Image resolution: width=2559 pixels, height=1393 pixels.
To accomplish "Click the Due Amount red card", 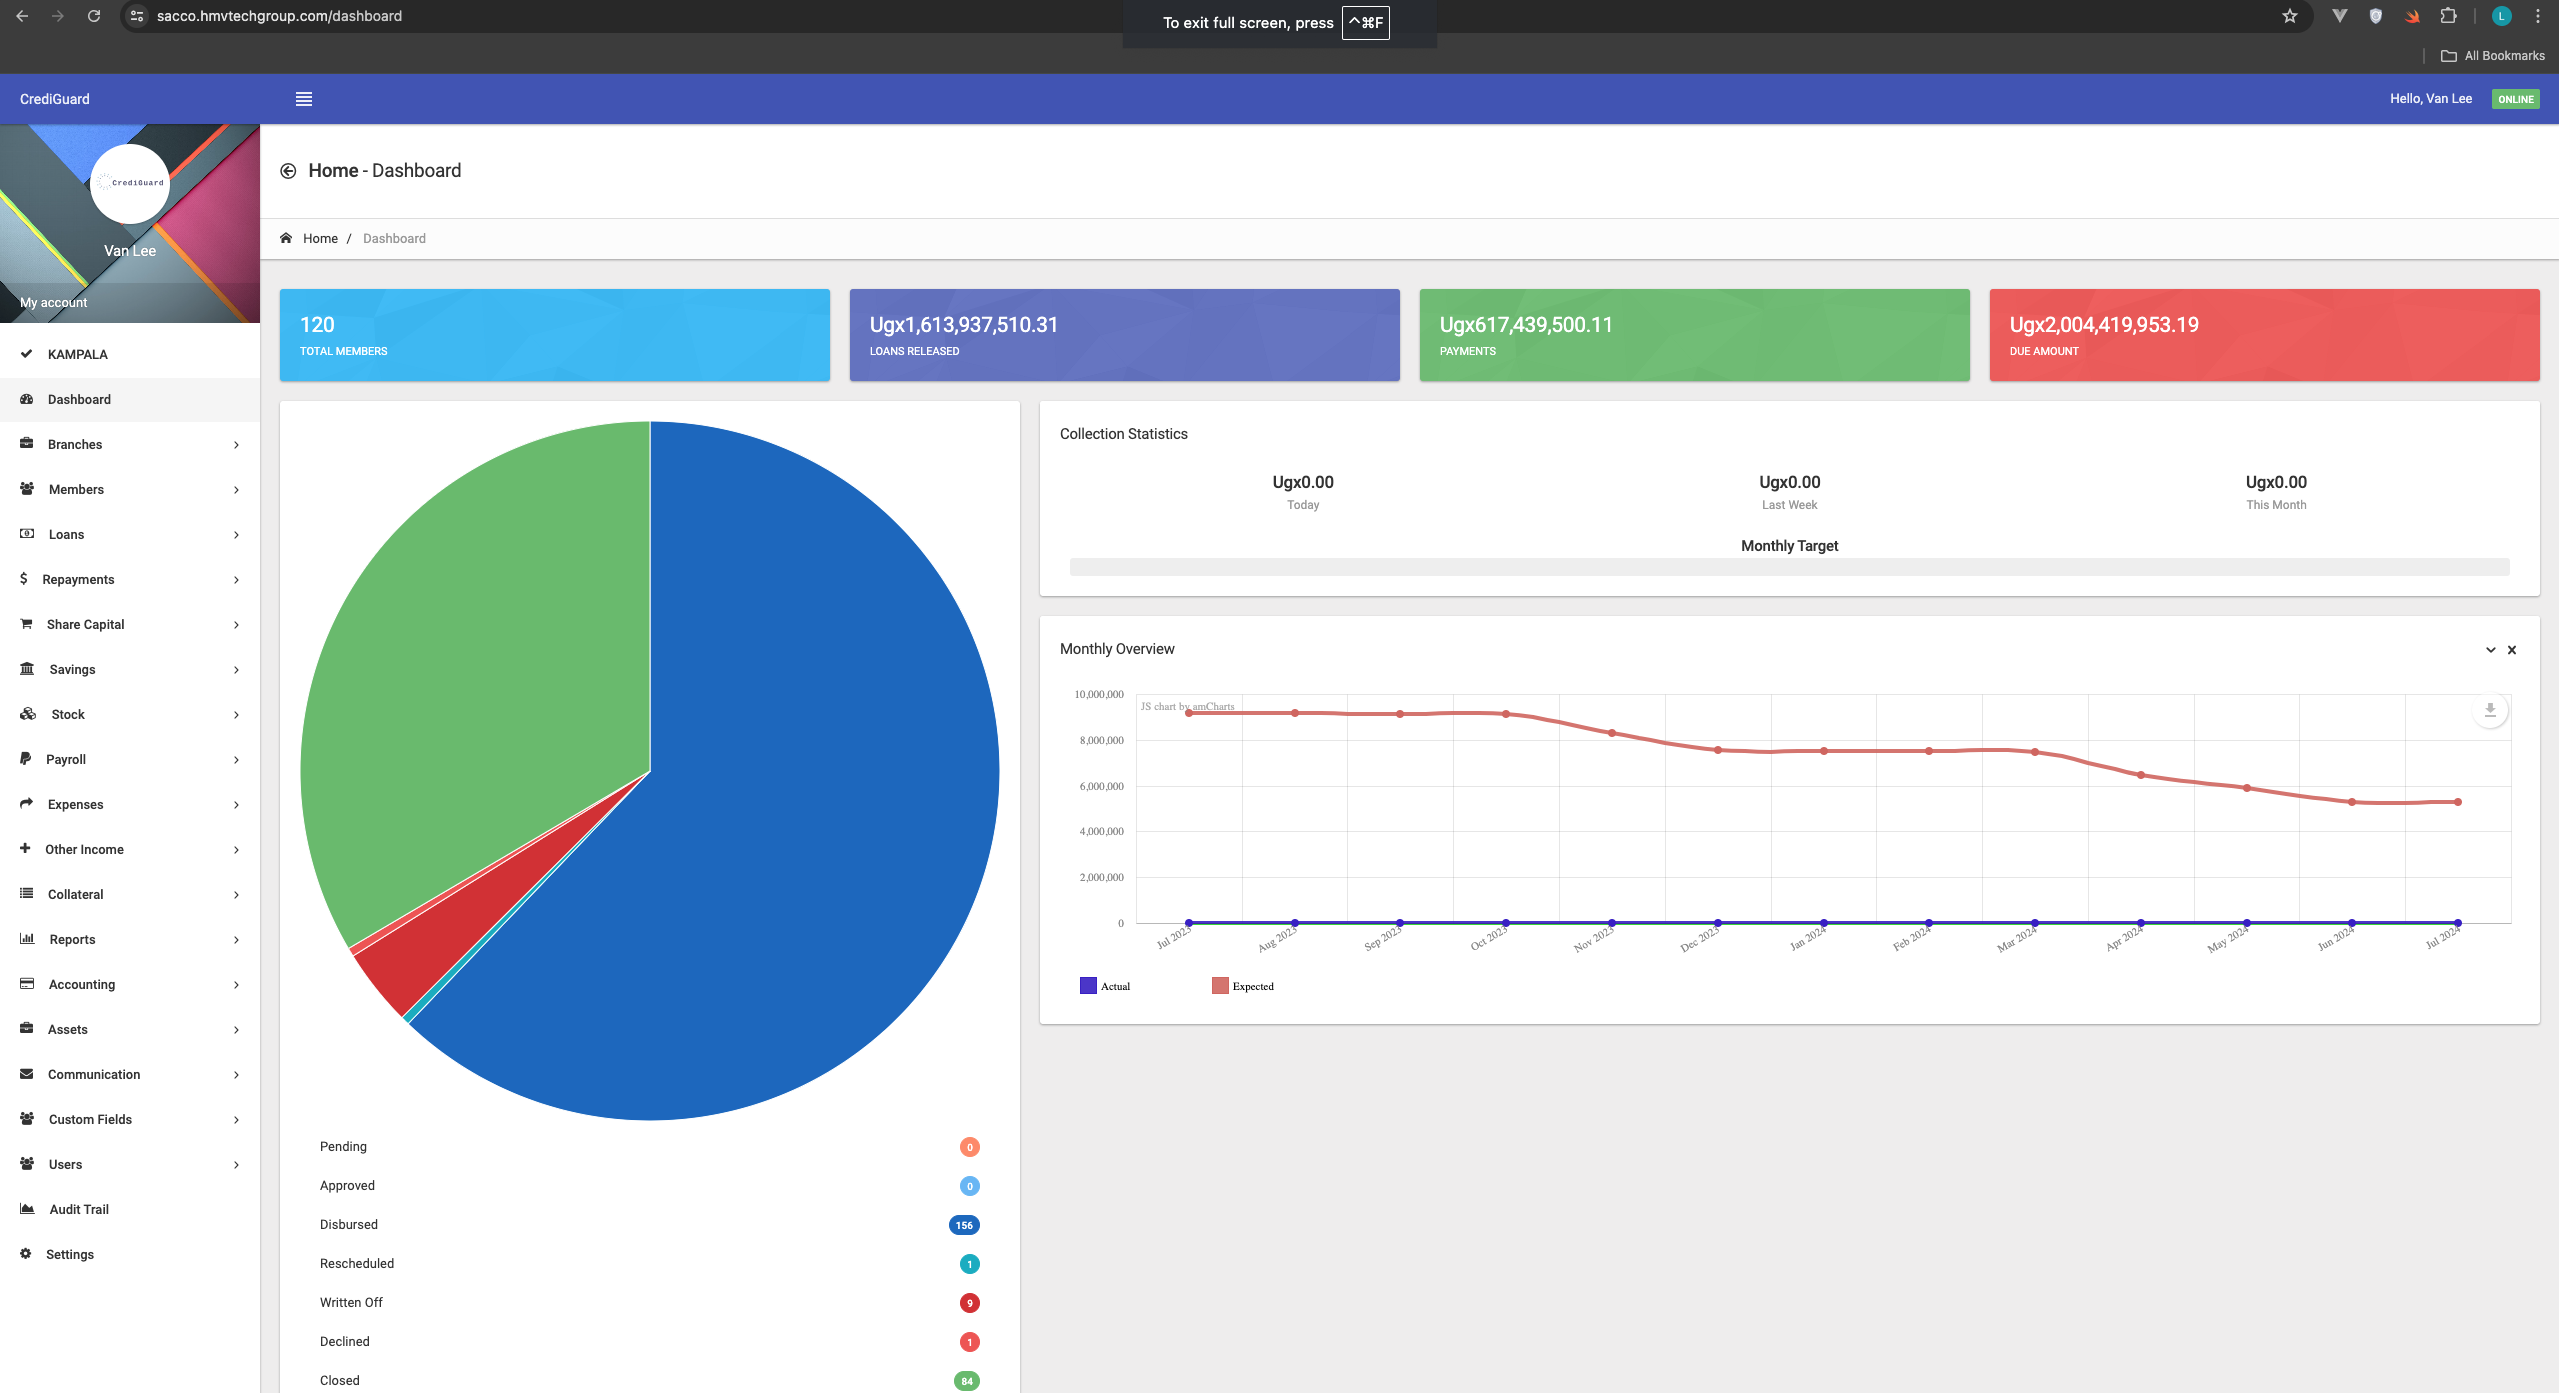I will [x=2264, y=335].
